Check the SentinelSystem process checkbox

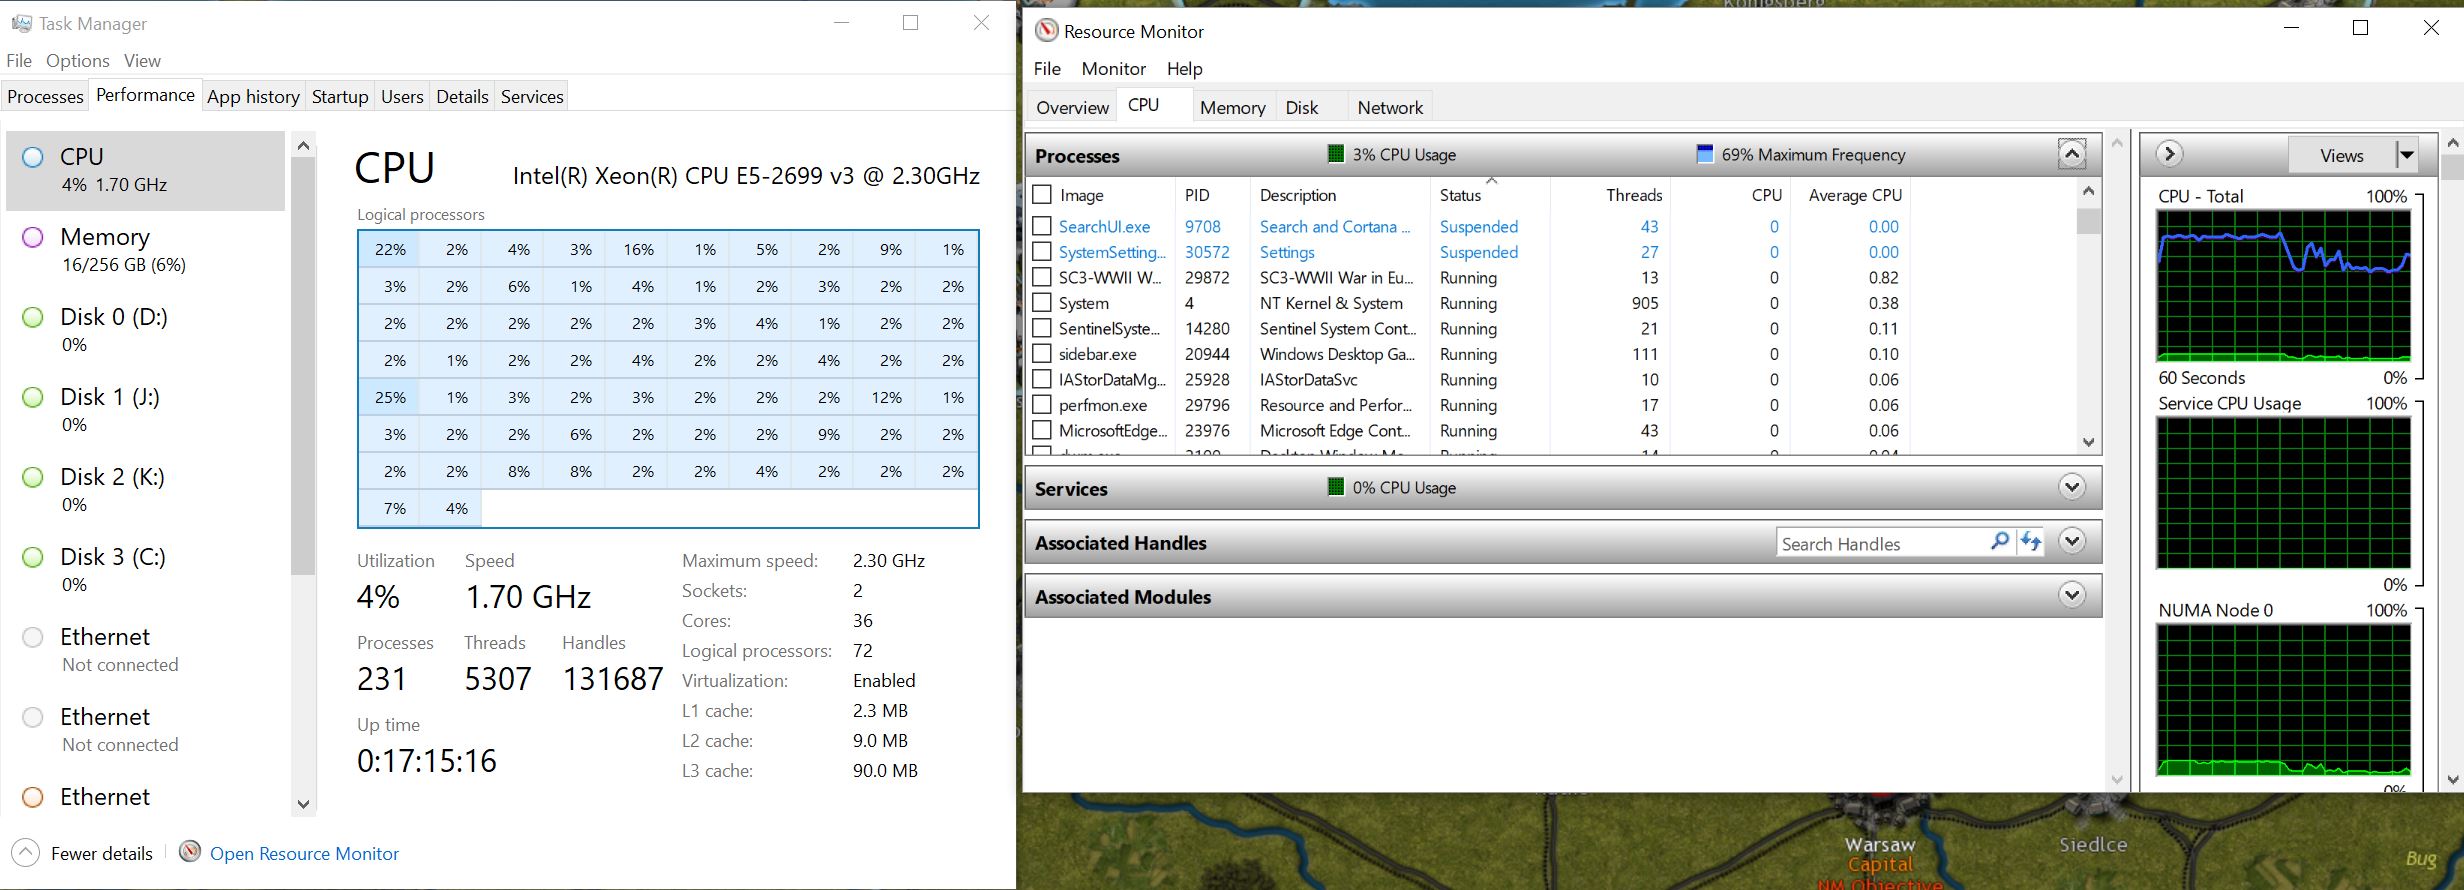[1042, 328]
